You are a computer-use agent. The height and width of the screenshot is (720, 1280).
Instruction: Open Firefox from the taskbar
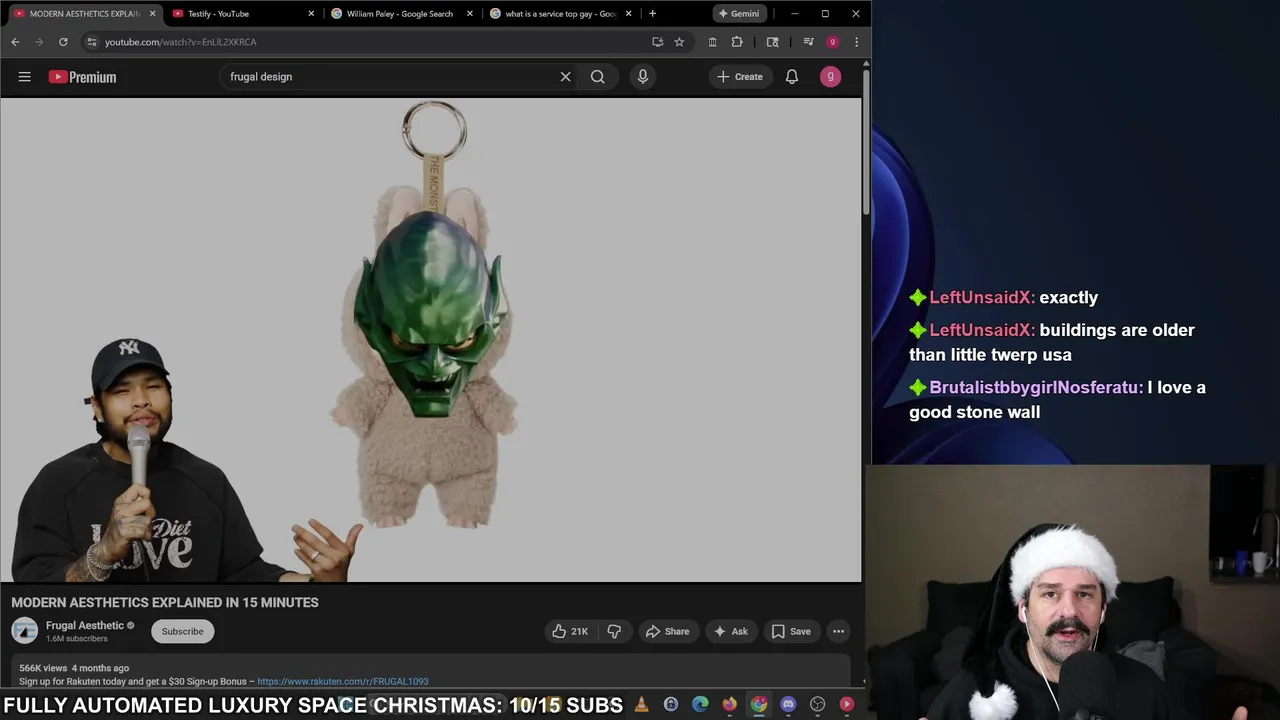[x=729, y=704]
